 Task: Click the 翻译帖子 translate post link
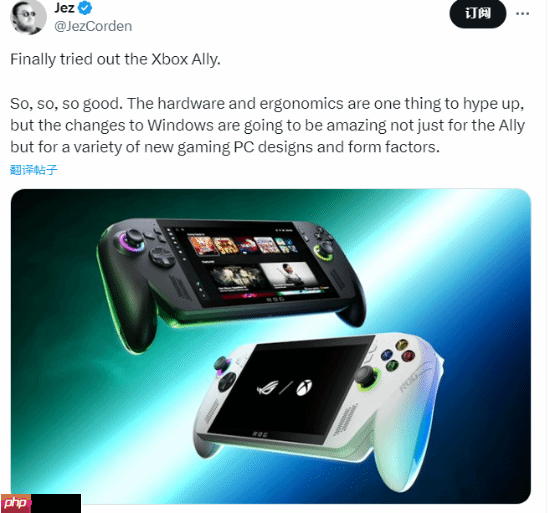(x=34, y=170)
